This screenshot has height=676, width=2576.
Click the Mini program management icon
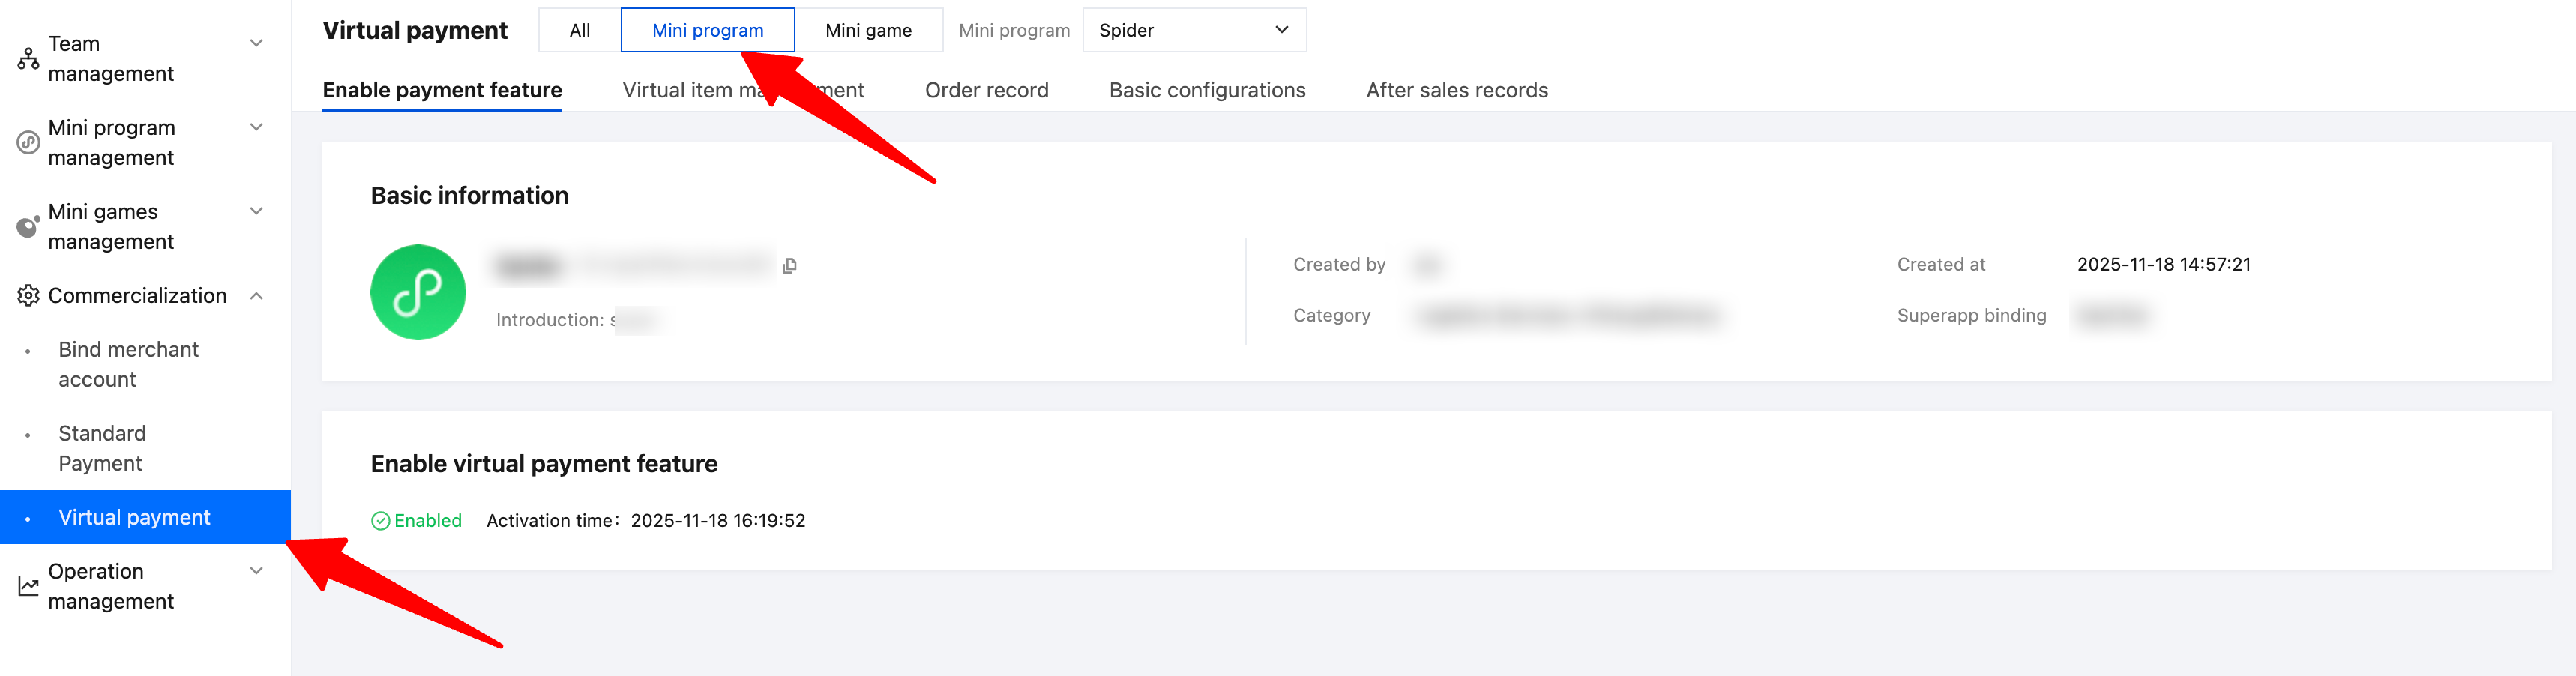[x=28, y=143]
